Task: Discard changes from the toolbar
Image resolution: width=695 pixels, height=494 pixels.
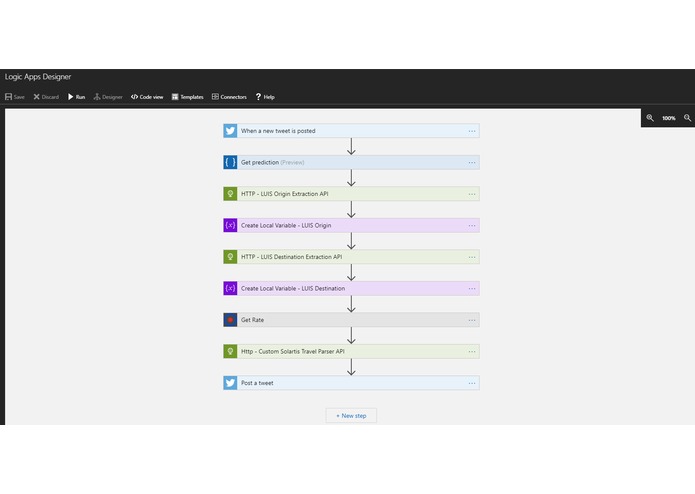Action: click(46, 97)
